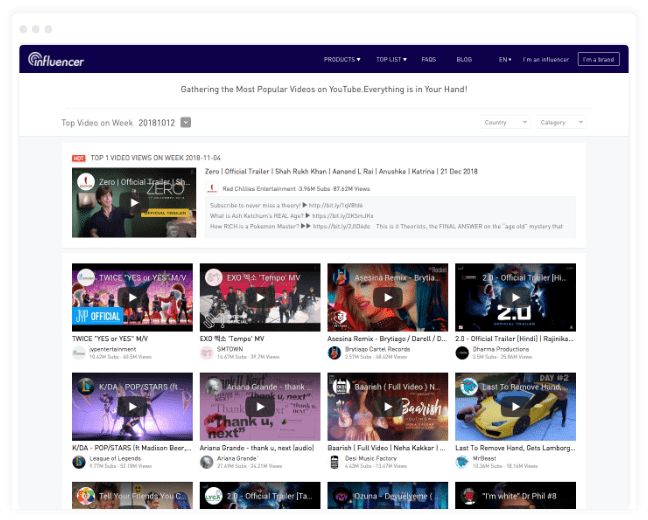This screenshot has height=520, width=648.
Task: Open the MrBeast channel name
Action: (x=484, y=458)
